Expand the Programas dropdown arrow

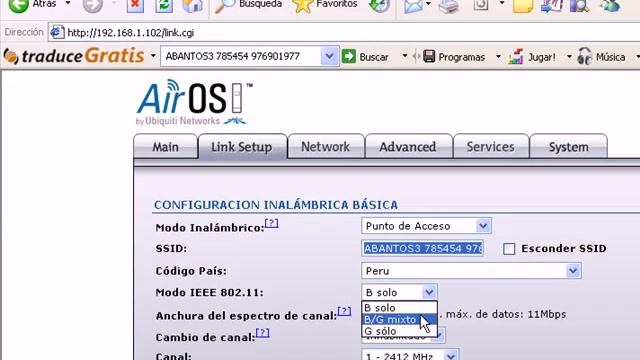pyautogui.click(x=498, y=56)
